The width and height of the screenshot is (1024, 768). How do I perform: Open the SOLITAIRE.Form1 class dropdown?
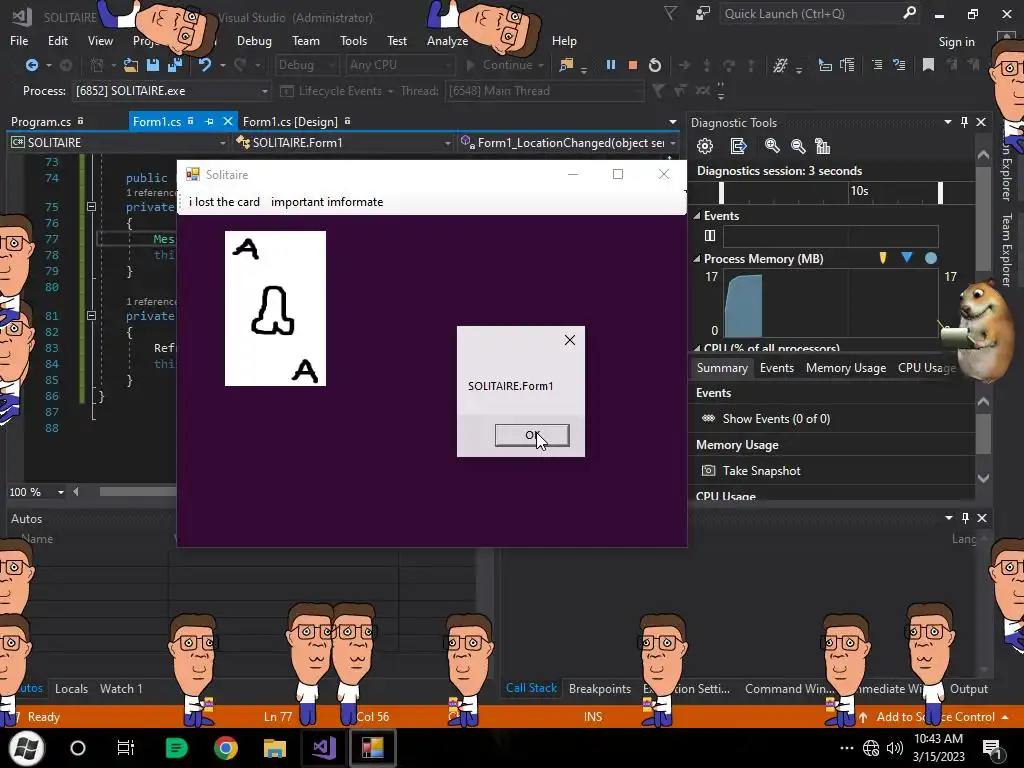tap(447, 142)
